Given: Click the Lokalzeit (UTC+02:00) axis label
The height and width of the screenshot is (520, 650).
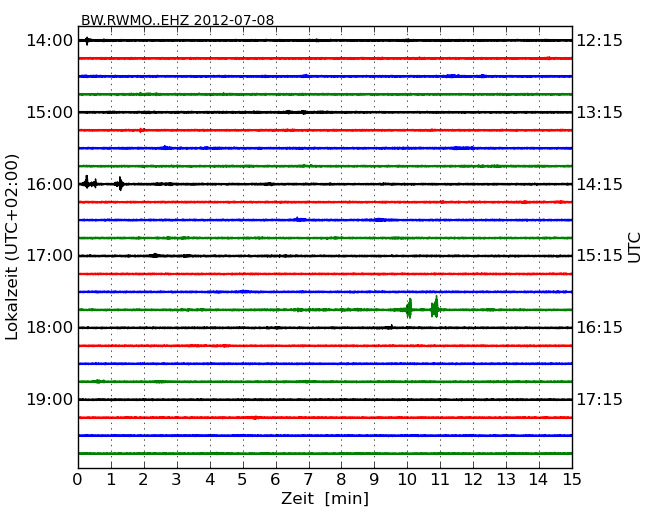Looking at the screenshot, I should click(x=12, y=247).
